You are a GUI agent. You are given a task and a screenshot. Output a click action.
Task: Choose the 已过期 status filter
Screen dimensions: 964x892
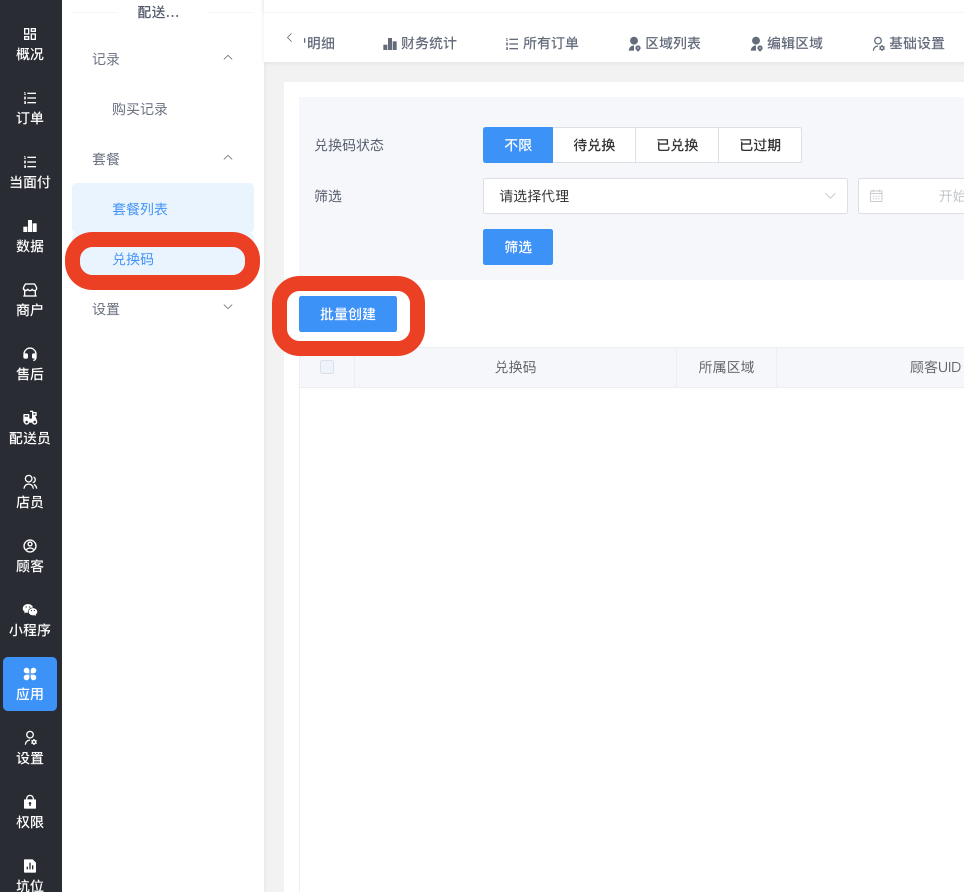(x=760, y=145)
